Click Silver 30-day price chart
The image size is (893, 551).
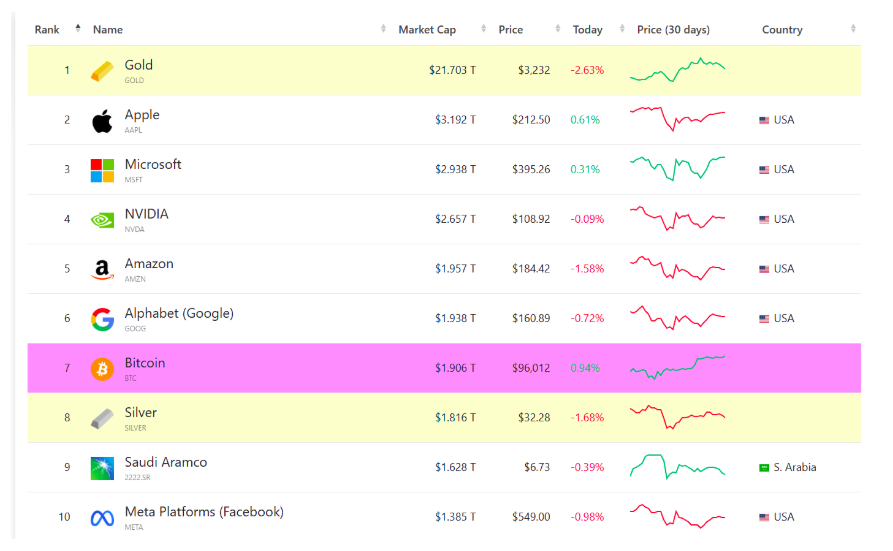click(677, 417)
